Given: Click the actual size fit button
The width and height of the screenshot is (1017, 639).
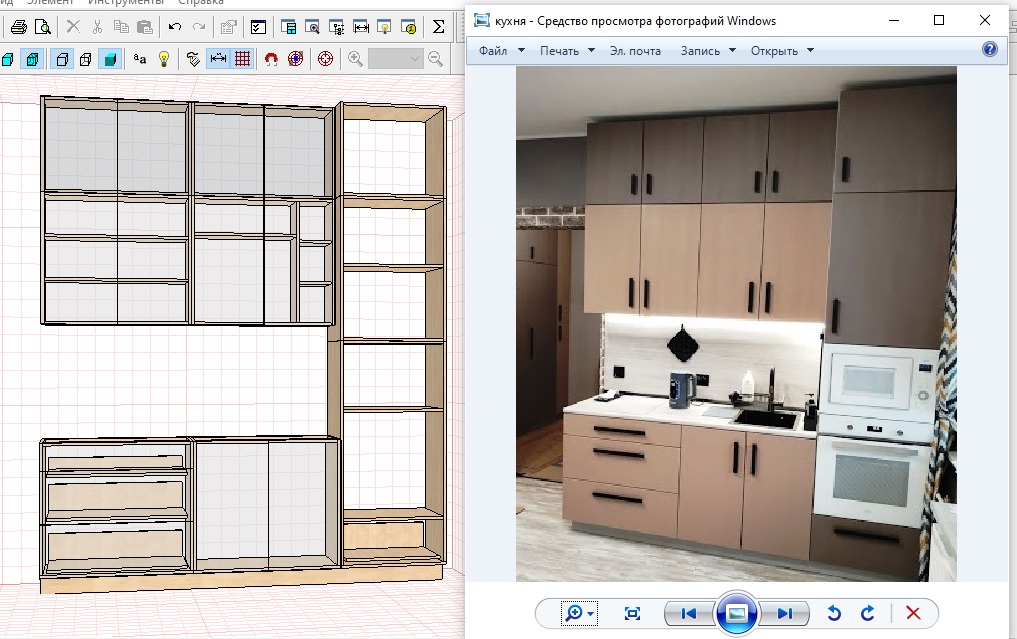Looking at the screenshot, I should click(632, 613).
